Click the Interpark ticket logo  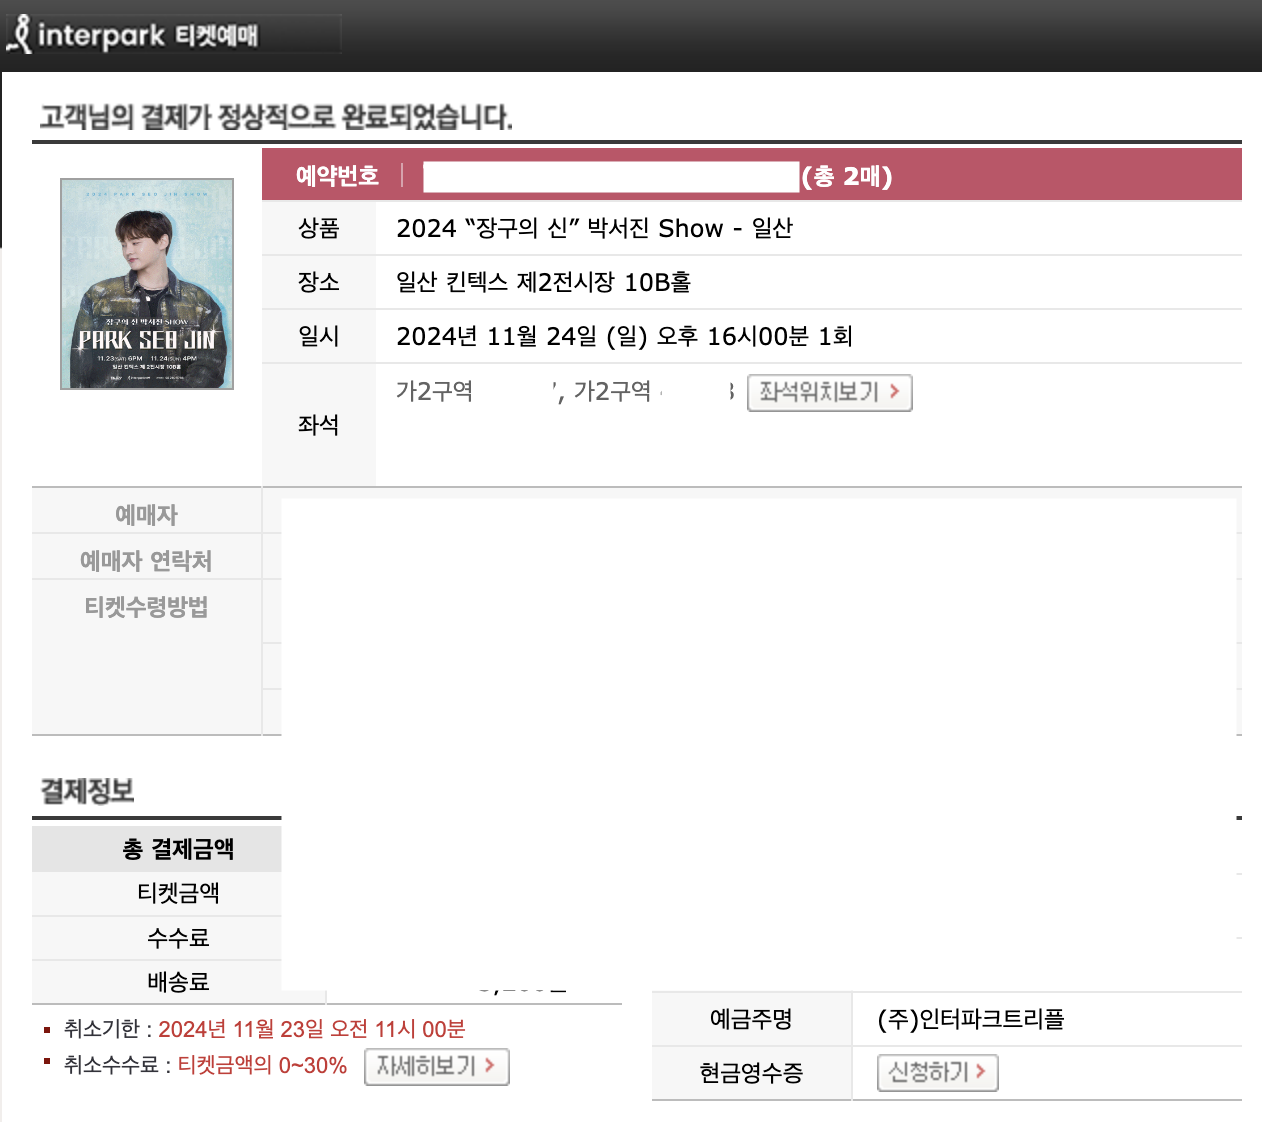[133, 35]
